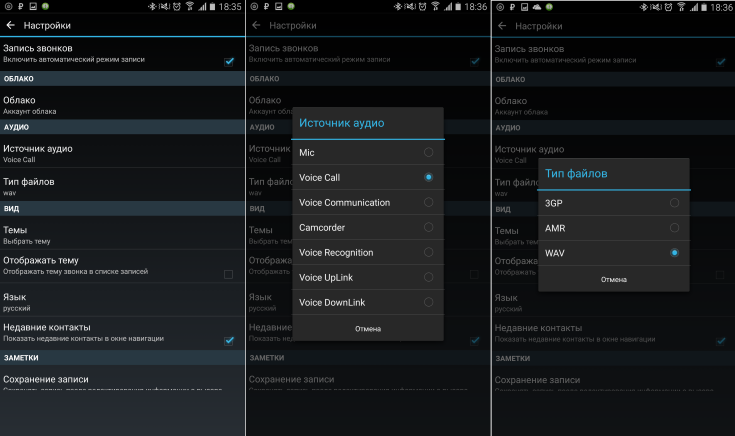Tap the Bluetooth icon in left status bar

coord(152,7)
